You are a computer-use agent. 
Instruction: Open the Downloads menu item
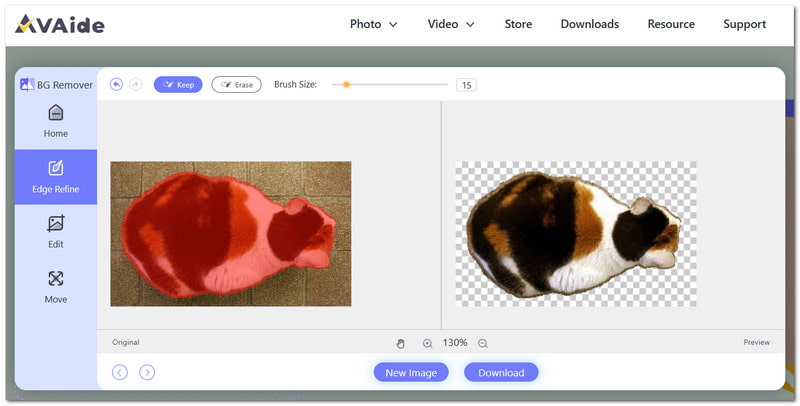[590, 24]
